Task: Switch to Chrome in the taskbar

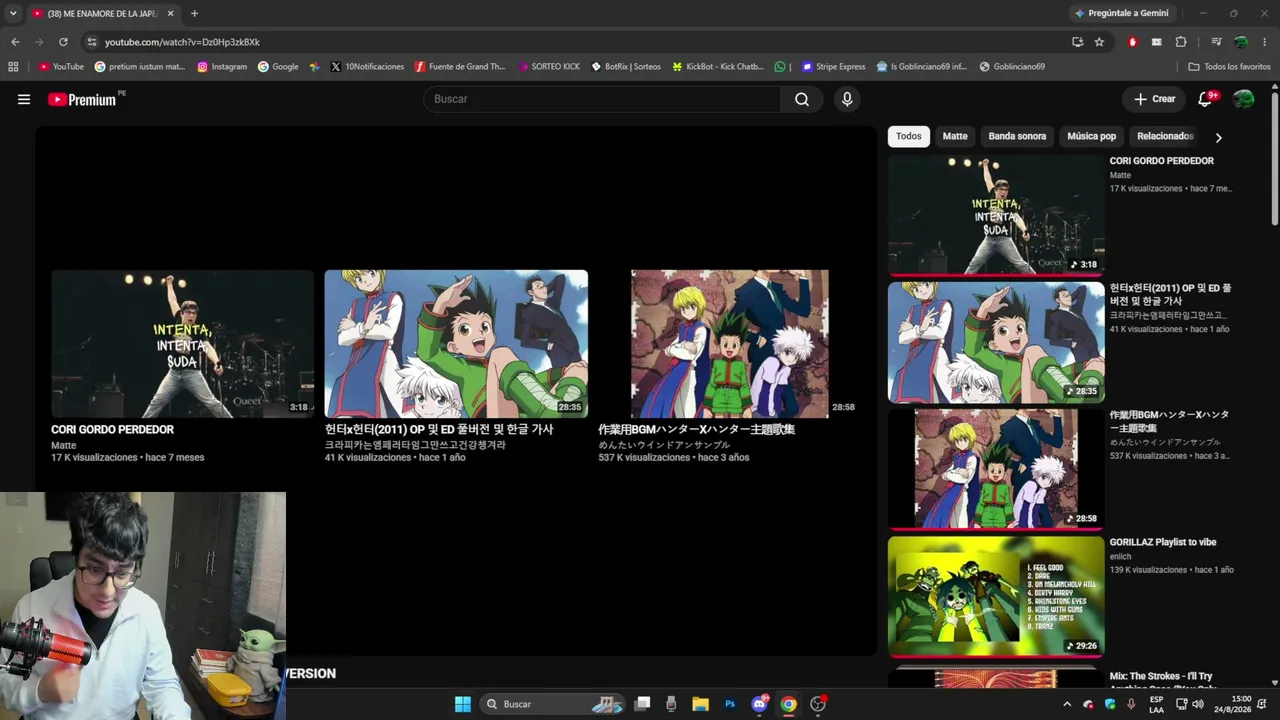Action: [x=789, y=704]
